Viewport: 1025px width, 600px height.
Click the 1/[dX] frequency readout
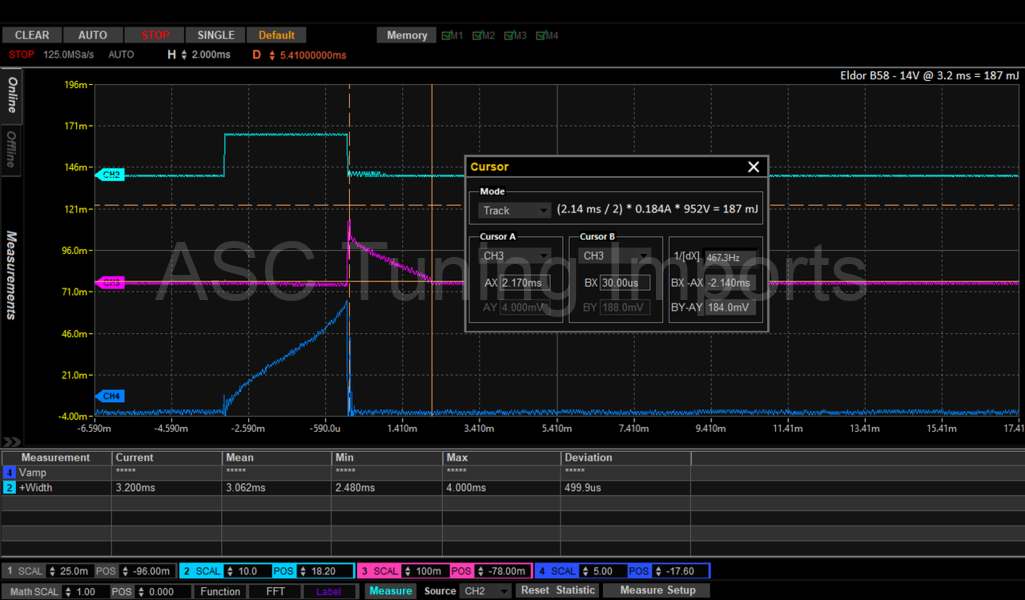[730, 258]
